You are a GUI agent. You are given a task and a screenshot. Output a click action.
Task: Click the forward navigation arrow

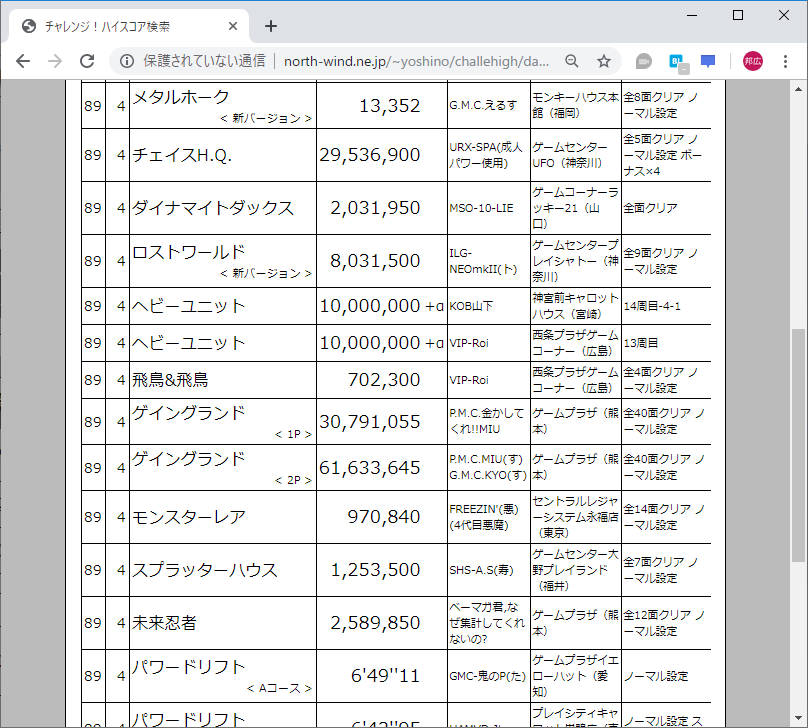[x=55, y=61]
